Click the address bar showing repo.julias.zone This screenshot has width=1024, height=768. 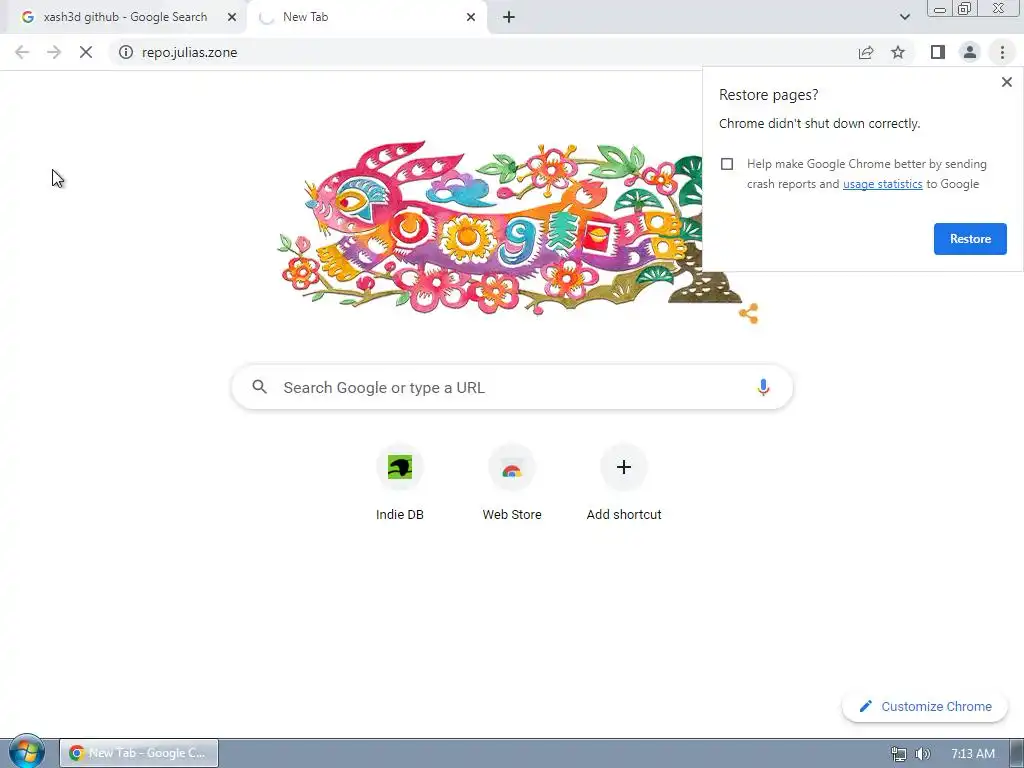(483, 52)
